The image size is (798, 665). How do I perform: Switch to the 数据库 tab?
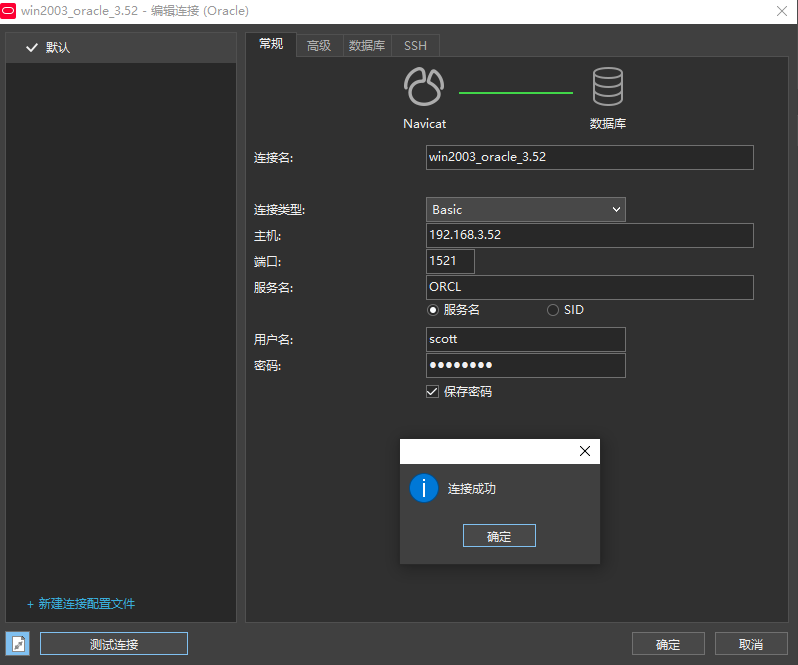367,46
